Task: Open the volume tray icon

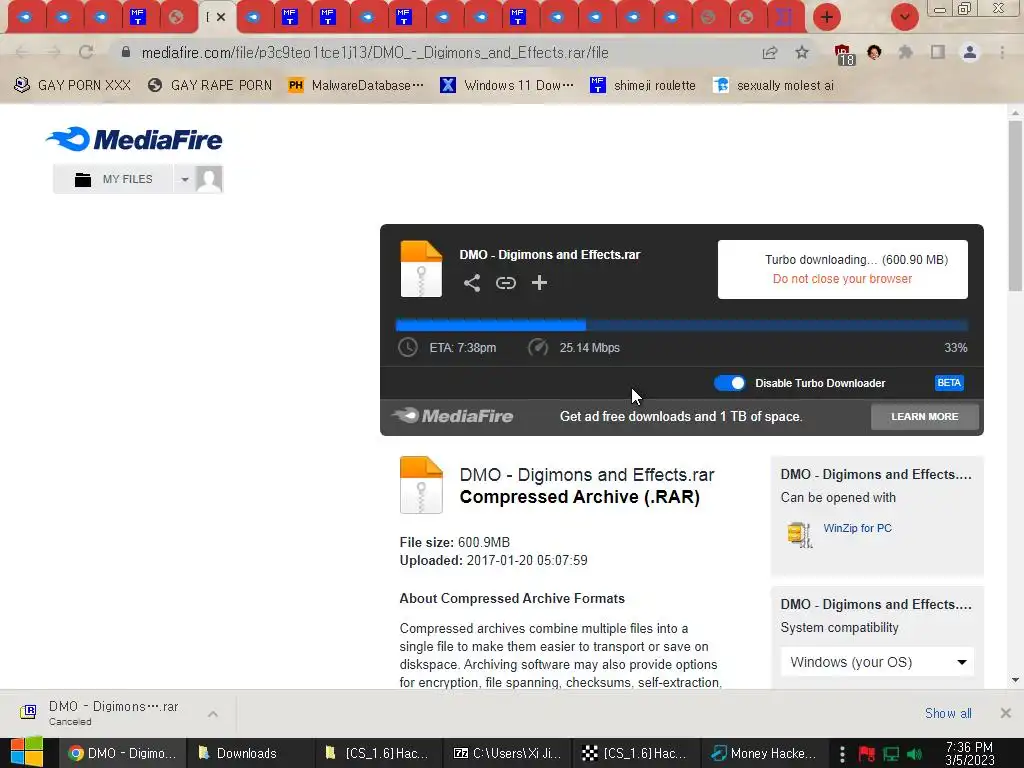Action: coord(915,754)
